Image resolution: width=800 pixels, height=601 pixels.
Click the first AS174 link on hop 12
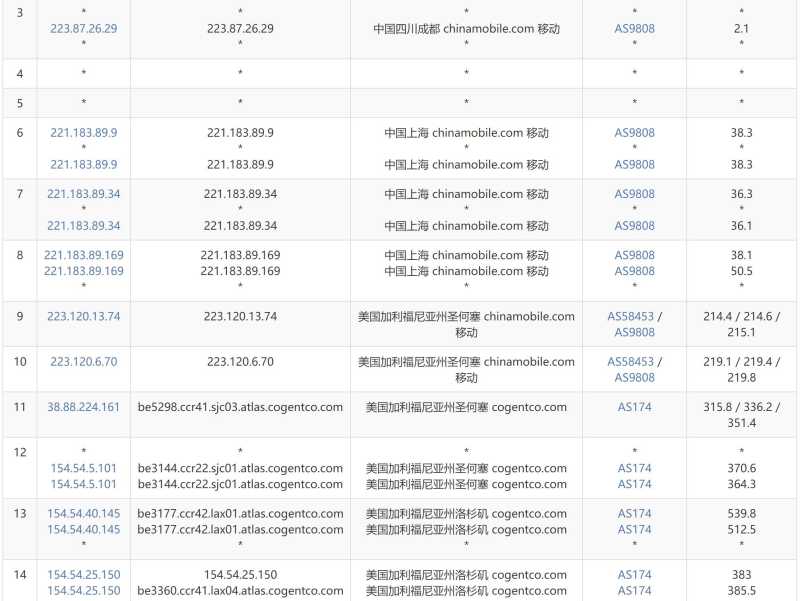click(x=633, y=468)
